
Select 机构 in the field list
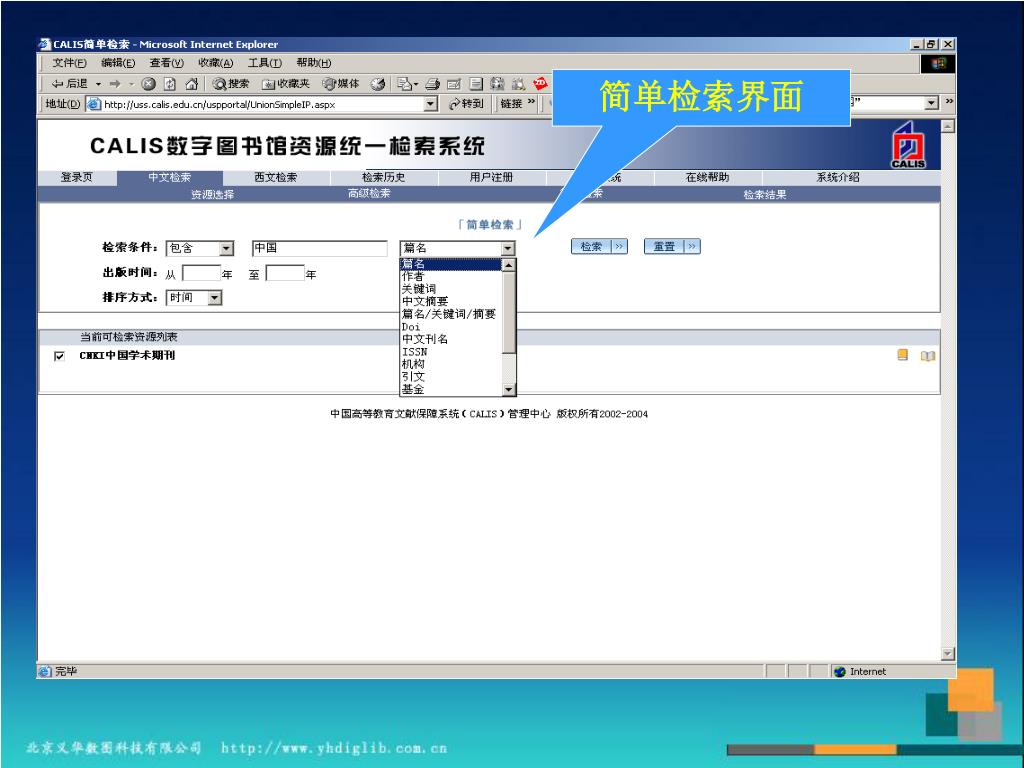pyautogui.click(x=451, y=364)
